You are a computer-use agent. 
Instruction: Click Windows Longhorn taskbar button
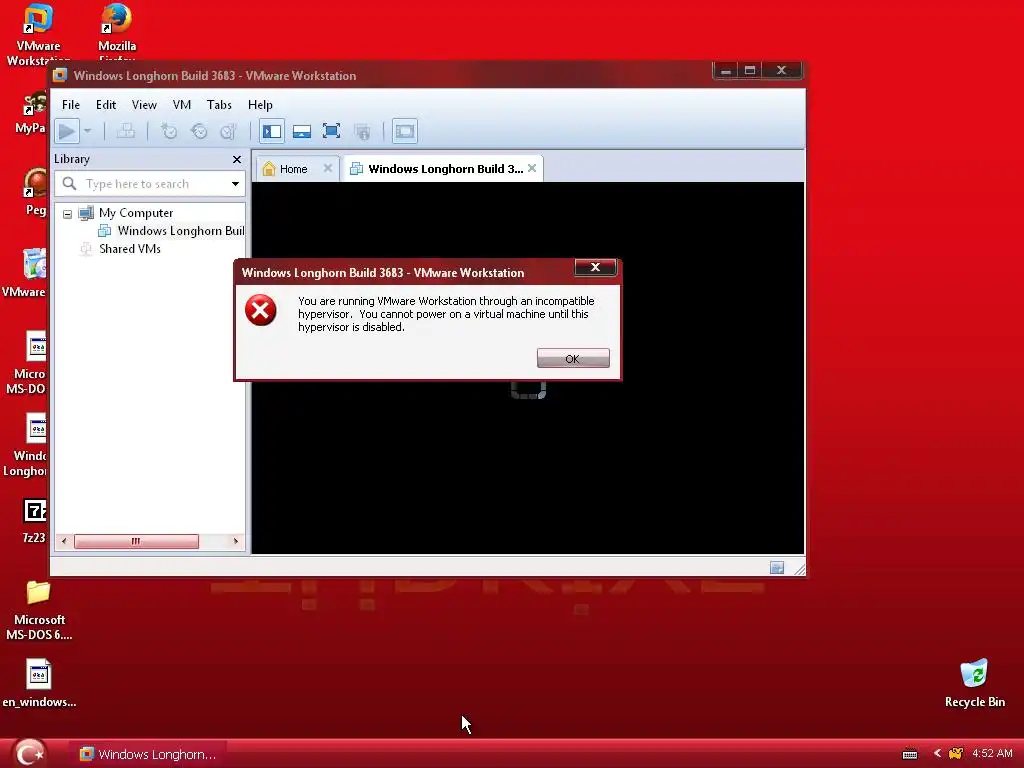pyautogui.click(x=148, y=754)
